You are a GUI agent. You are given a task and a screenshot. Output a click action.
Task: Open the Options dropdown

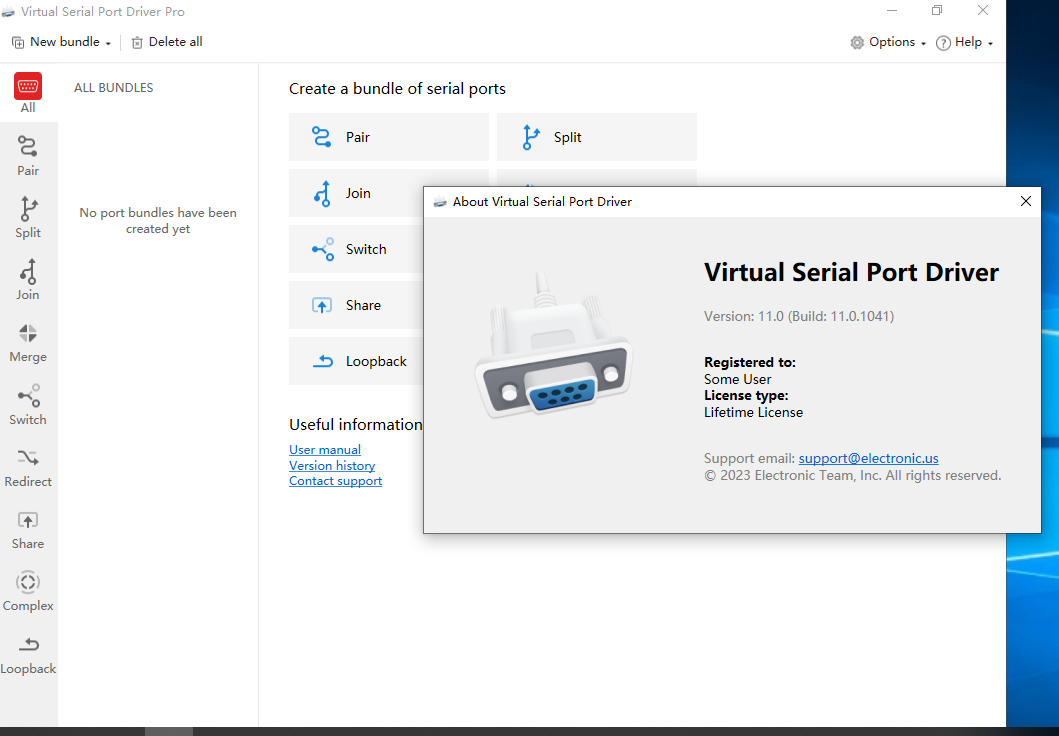[888, 41]
